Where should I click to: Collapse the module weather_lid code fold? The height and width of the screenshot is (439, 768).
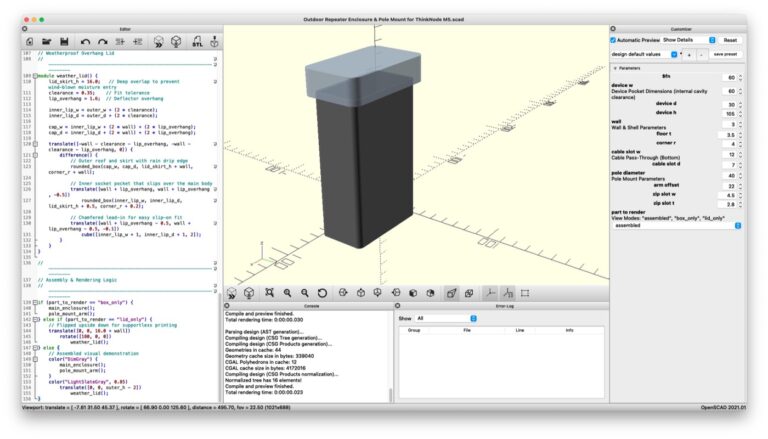coord(35,76)
